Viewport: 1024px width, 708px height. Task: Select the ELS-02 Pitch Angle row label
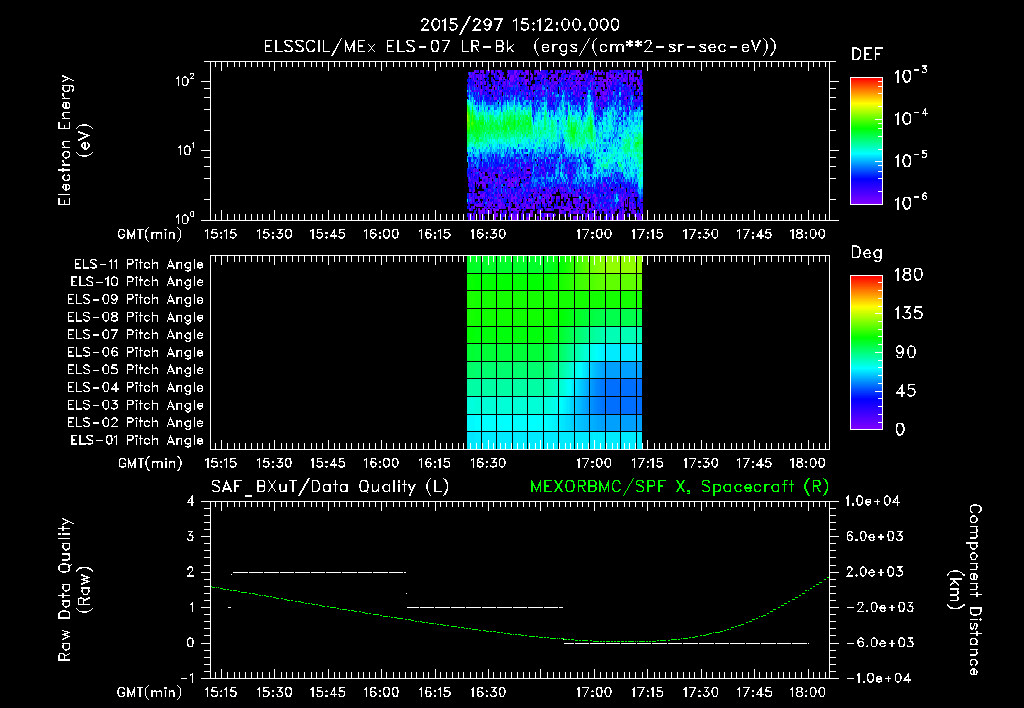point(135,423)
